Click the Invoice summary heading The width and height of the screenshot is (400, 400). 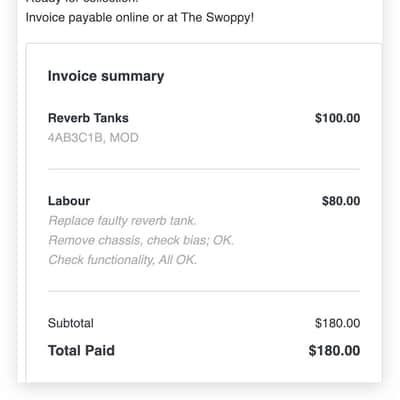(x=106, y=76)
